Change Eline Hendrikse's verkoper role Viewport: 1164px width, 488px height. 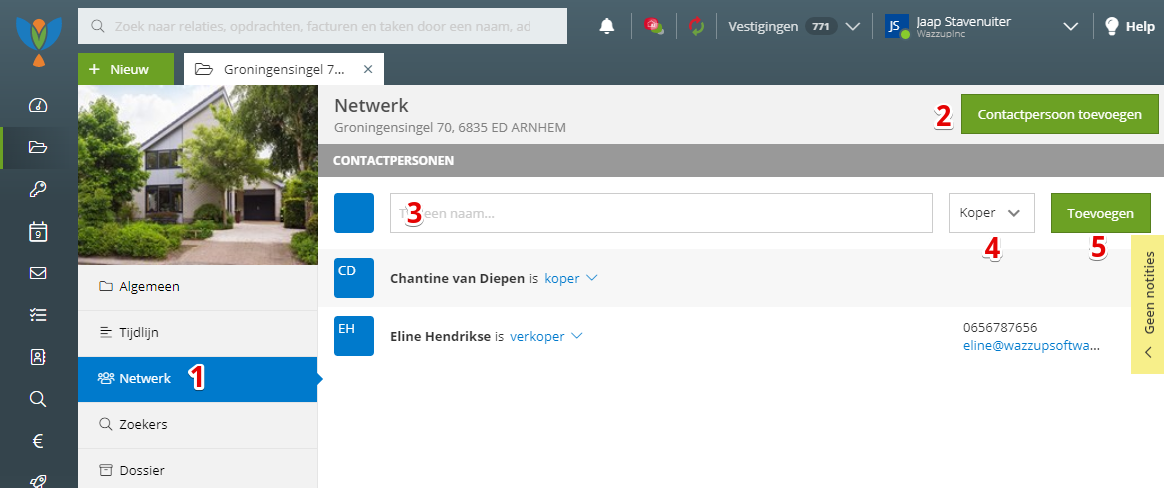pos(546,336)
